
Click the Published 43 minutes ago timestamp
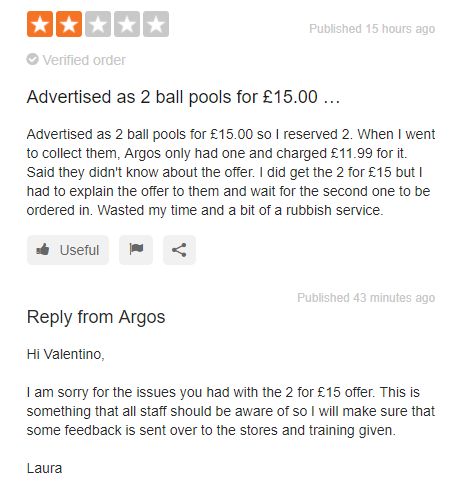366,298
